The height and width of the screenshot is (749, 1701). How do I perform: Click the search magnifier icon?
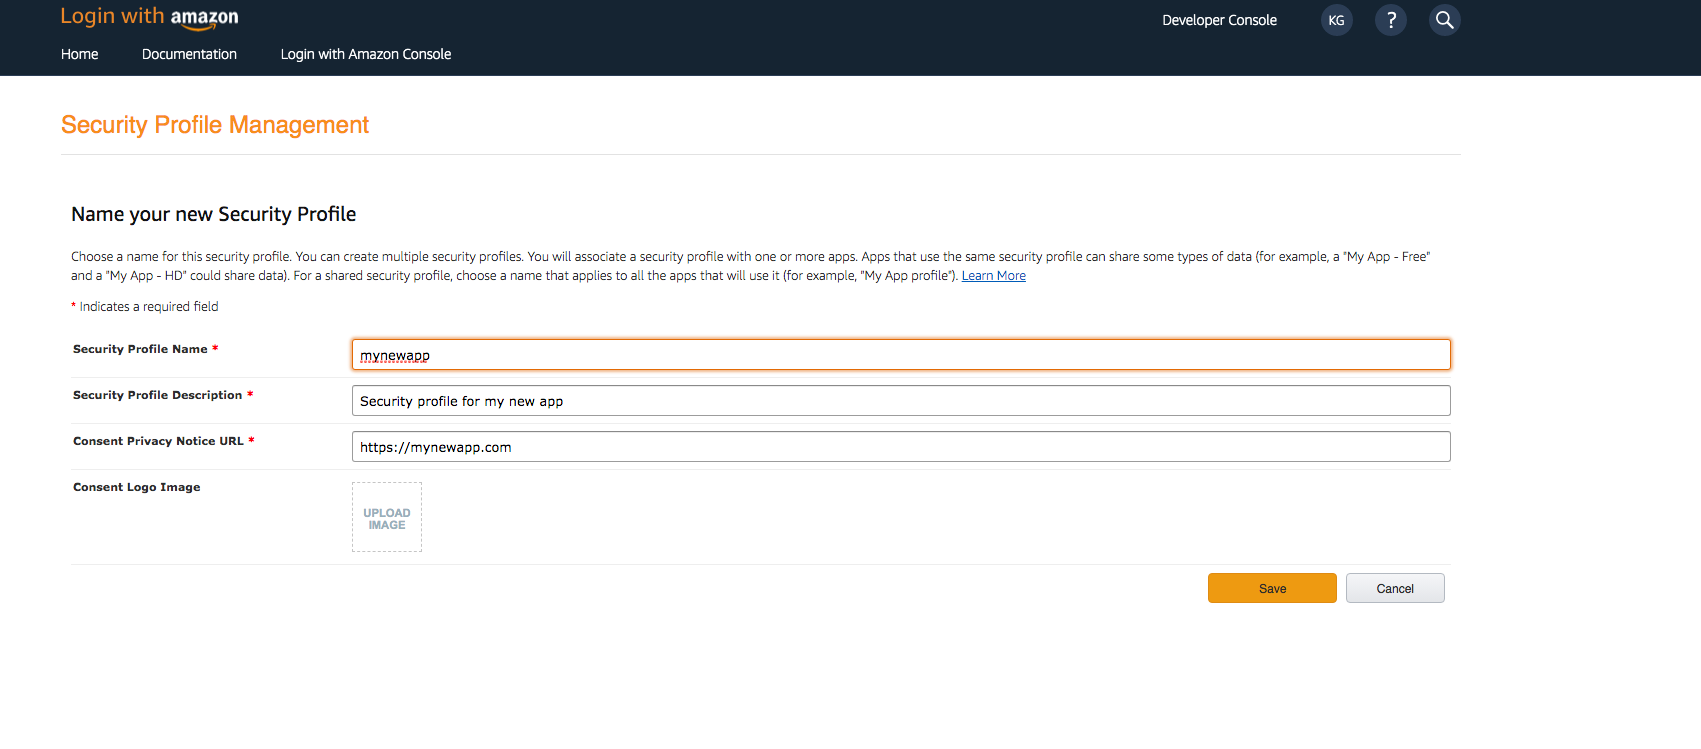point(1444,20)
